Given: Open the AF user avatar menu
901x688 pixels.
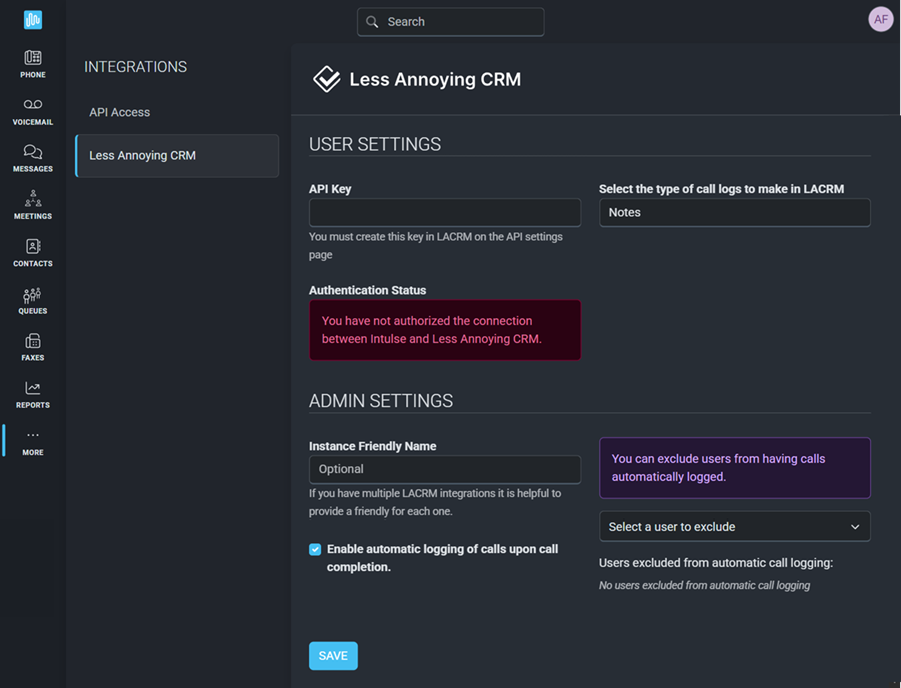Looking at the screenshot, I should coord(880,19).
